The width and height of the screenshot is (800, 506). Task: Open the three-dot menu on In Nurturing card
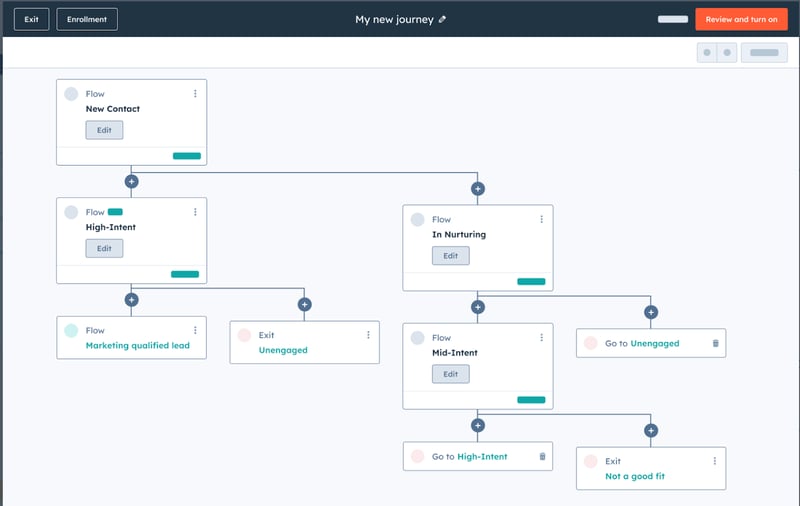541,219
